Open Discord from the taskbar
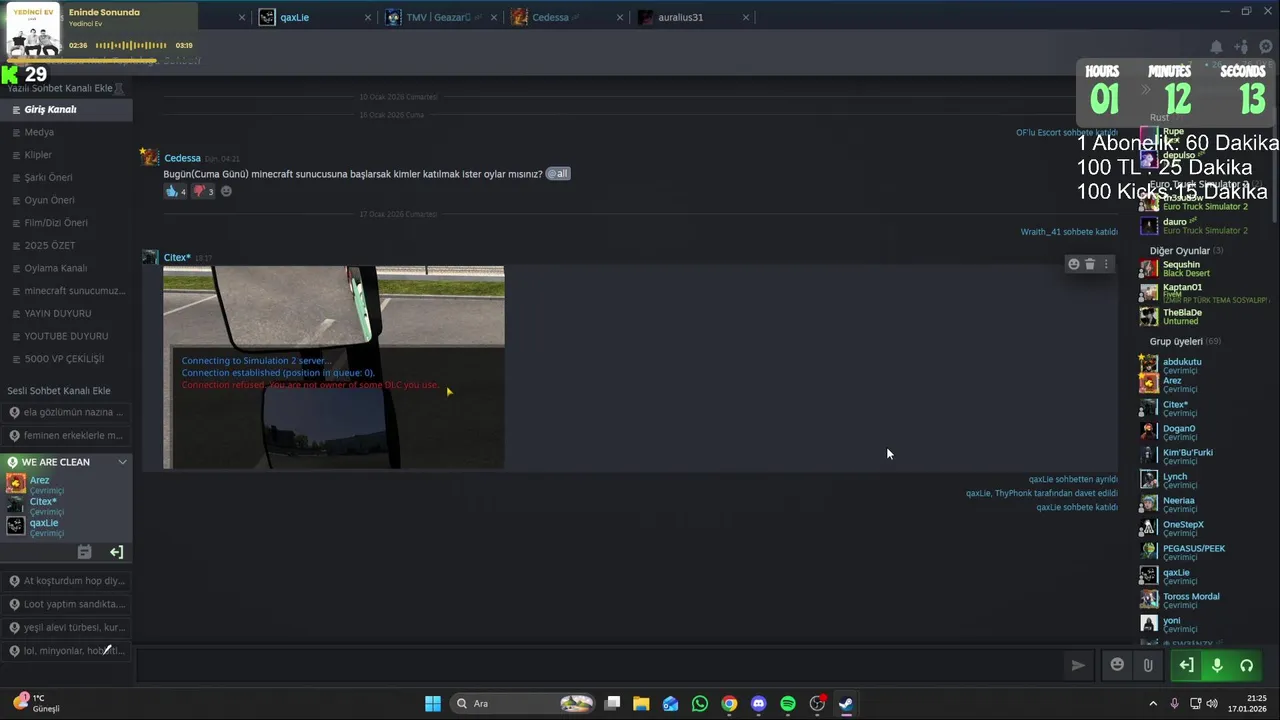This screenshot has height=720, width=1280. 759,703
